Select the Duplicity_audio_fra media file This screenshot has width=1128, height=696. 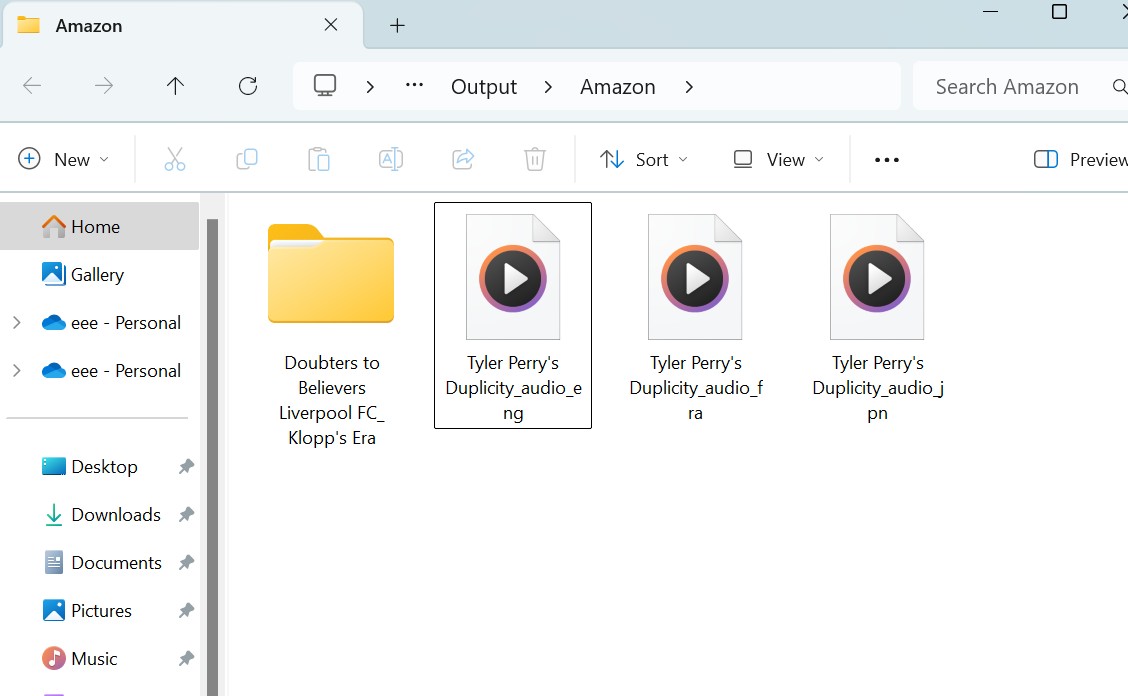pos(695,315)
